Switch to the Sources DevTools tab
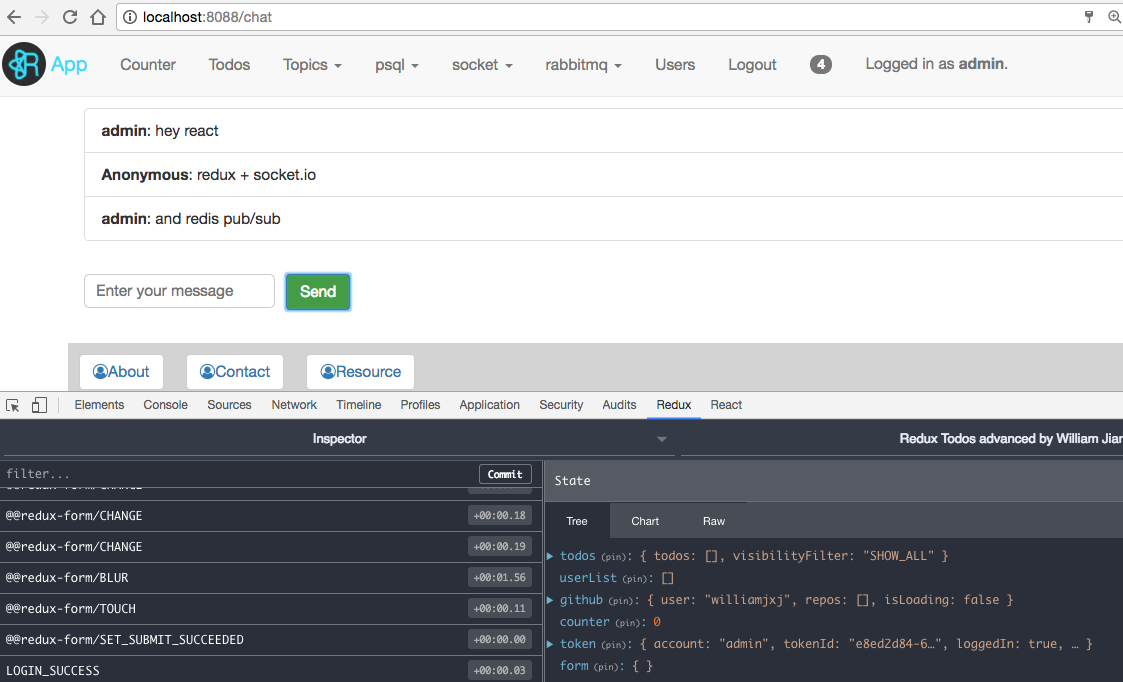 (229, 405)
